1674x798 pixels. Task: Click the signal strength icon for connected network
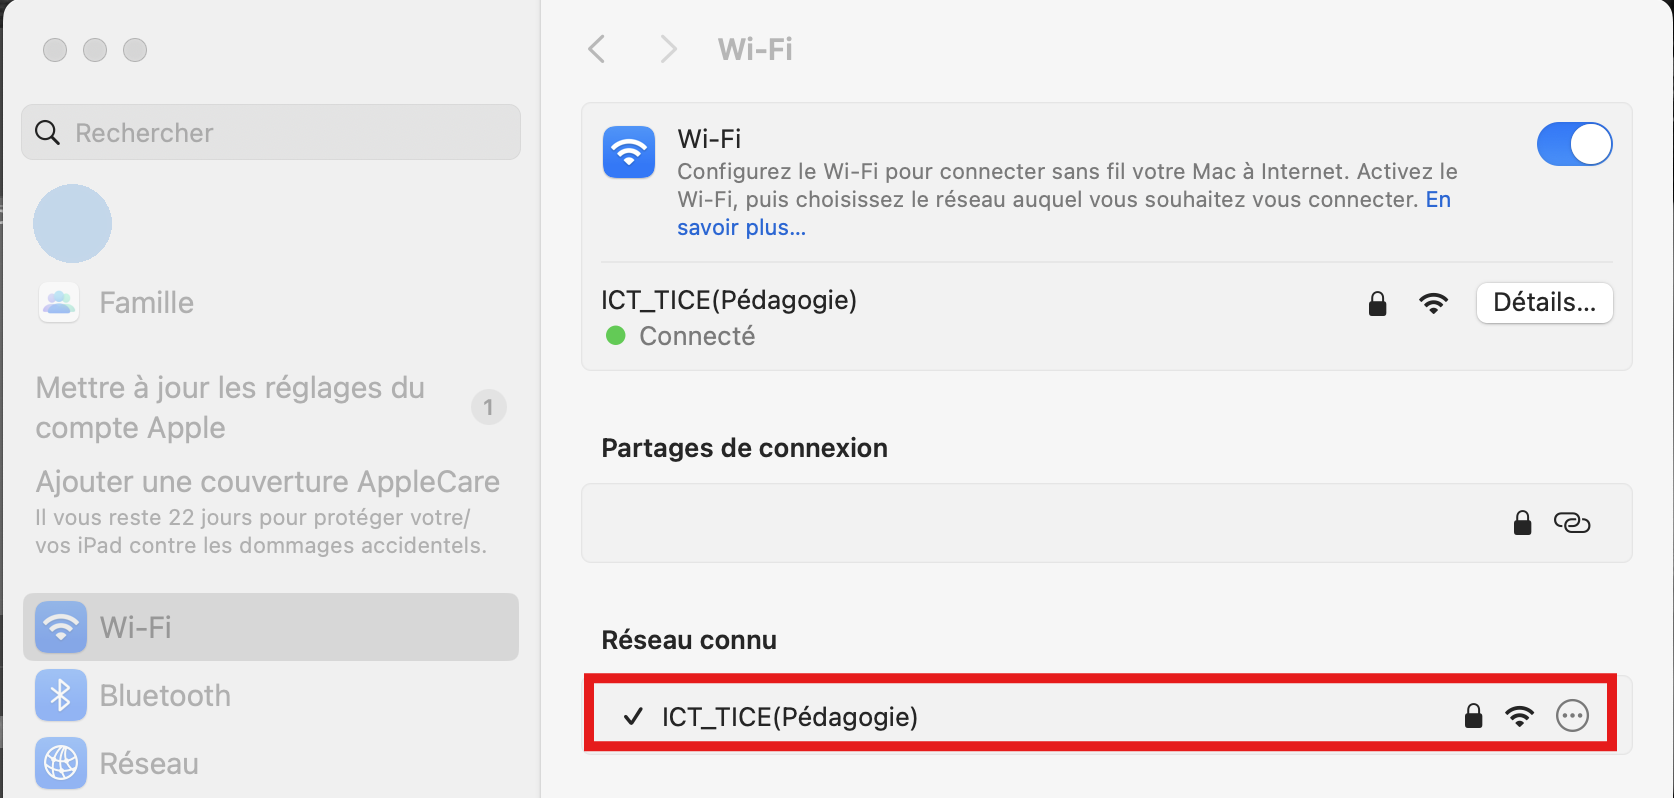pos(1434,303)
